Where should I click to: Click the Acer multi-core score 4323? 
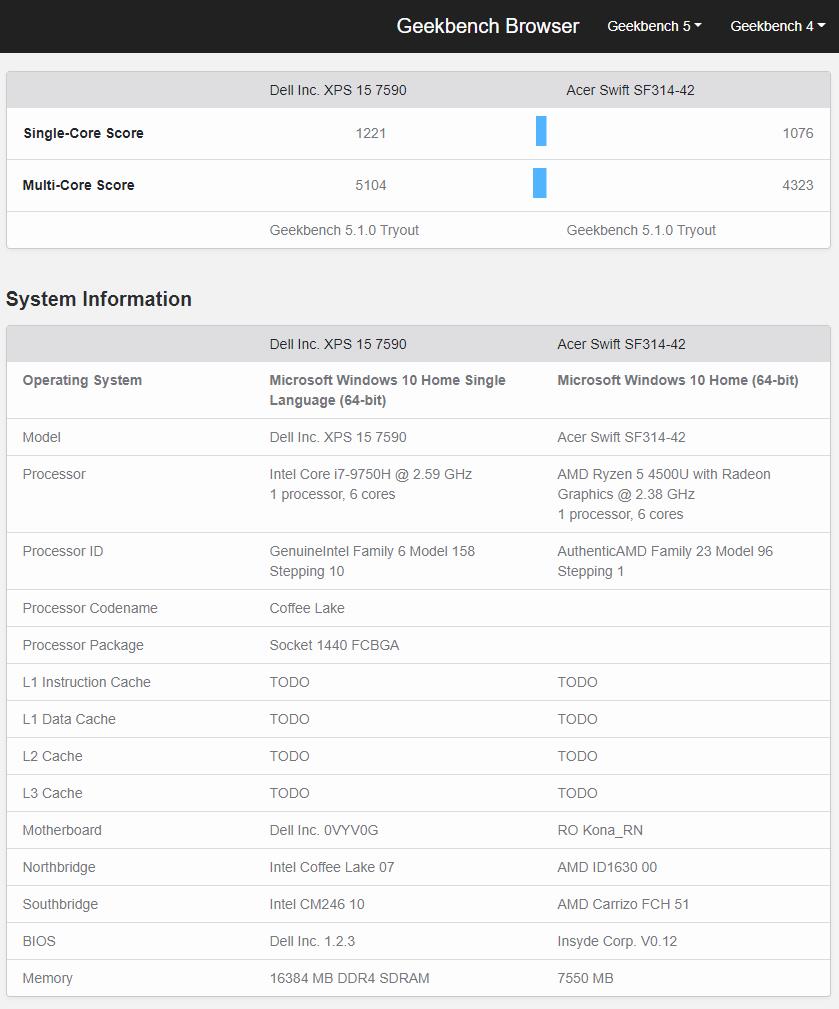click(798, 185)
